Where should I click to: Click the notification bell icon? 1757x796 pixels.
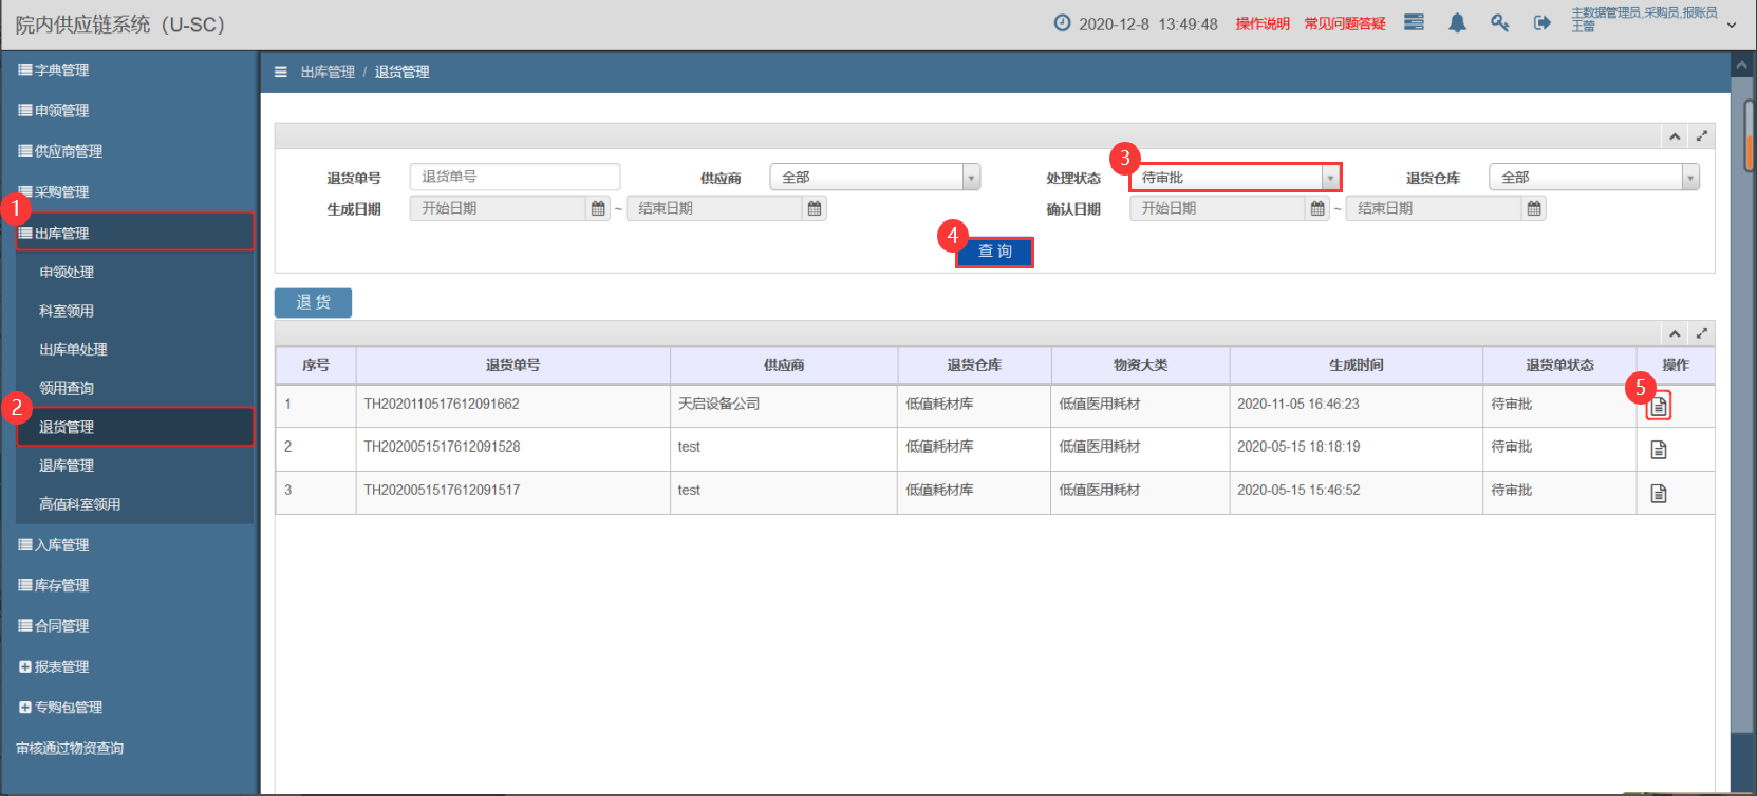point(1457,23)
